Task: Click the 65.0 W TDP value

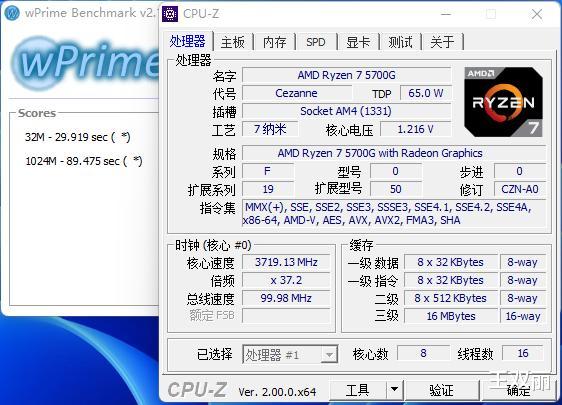Action: [425, 93]
